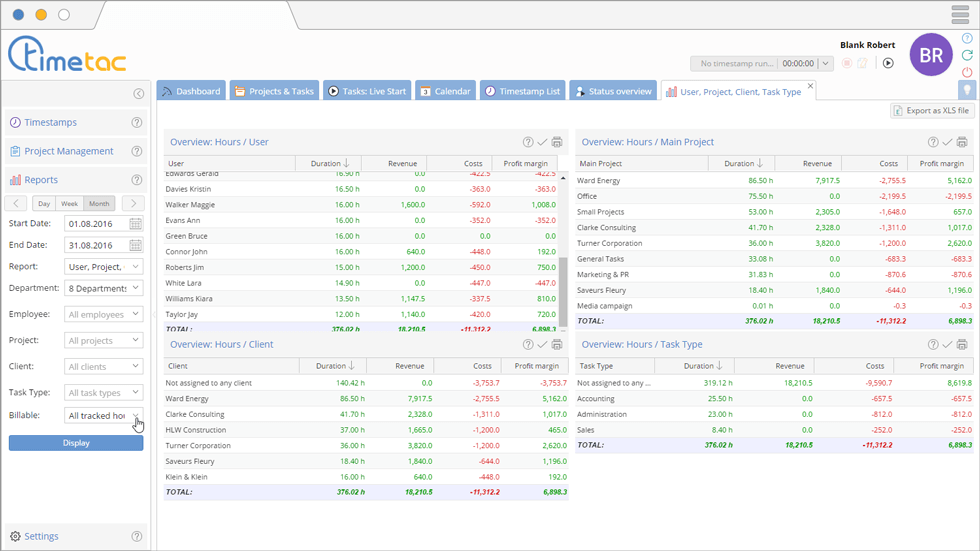Click the green refresh icon

(967, 55)
